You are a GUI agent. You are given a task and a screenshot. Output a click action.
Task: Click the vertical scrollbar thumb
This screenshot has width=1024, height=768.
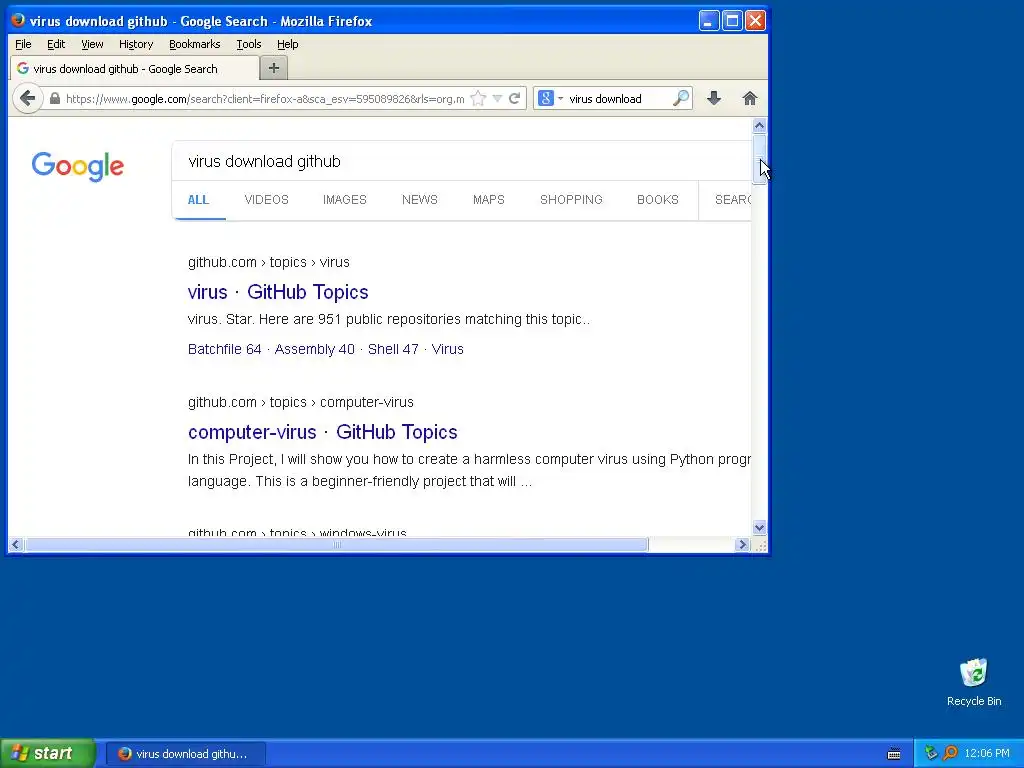pyautogui.click(x=759, y=159)
